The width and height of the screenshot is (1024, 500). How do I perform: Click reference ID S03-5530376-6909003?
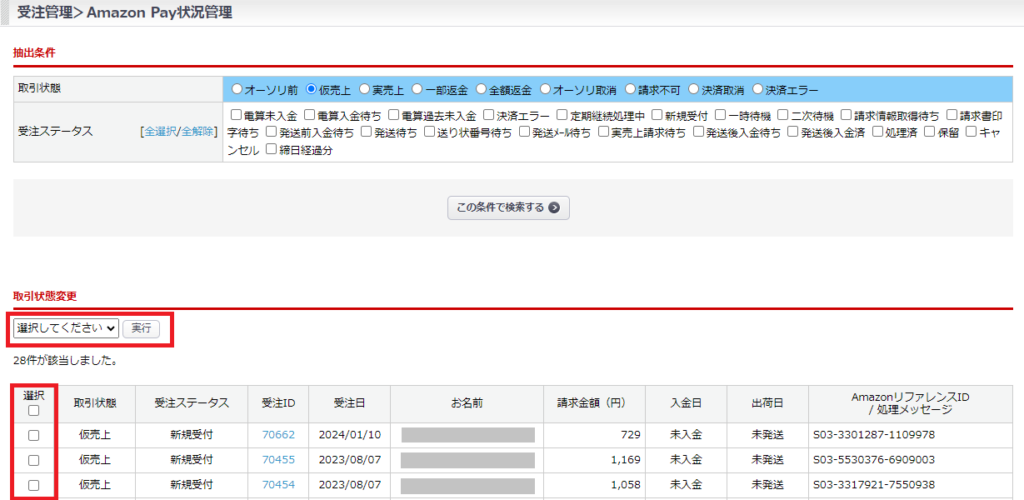pyautogui.click(x=874, y=460)
